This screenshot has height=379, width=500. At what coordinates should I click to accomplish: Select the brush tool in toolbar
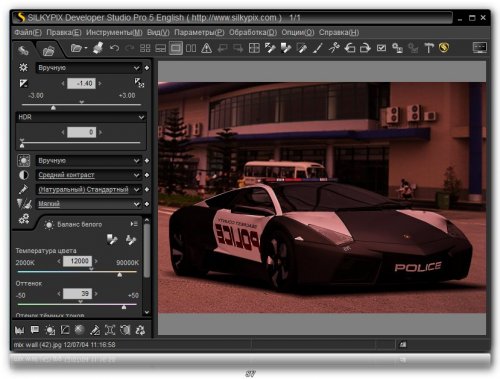(x=318, y=48)
